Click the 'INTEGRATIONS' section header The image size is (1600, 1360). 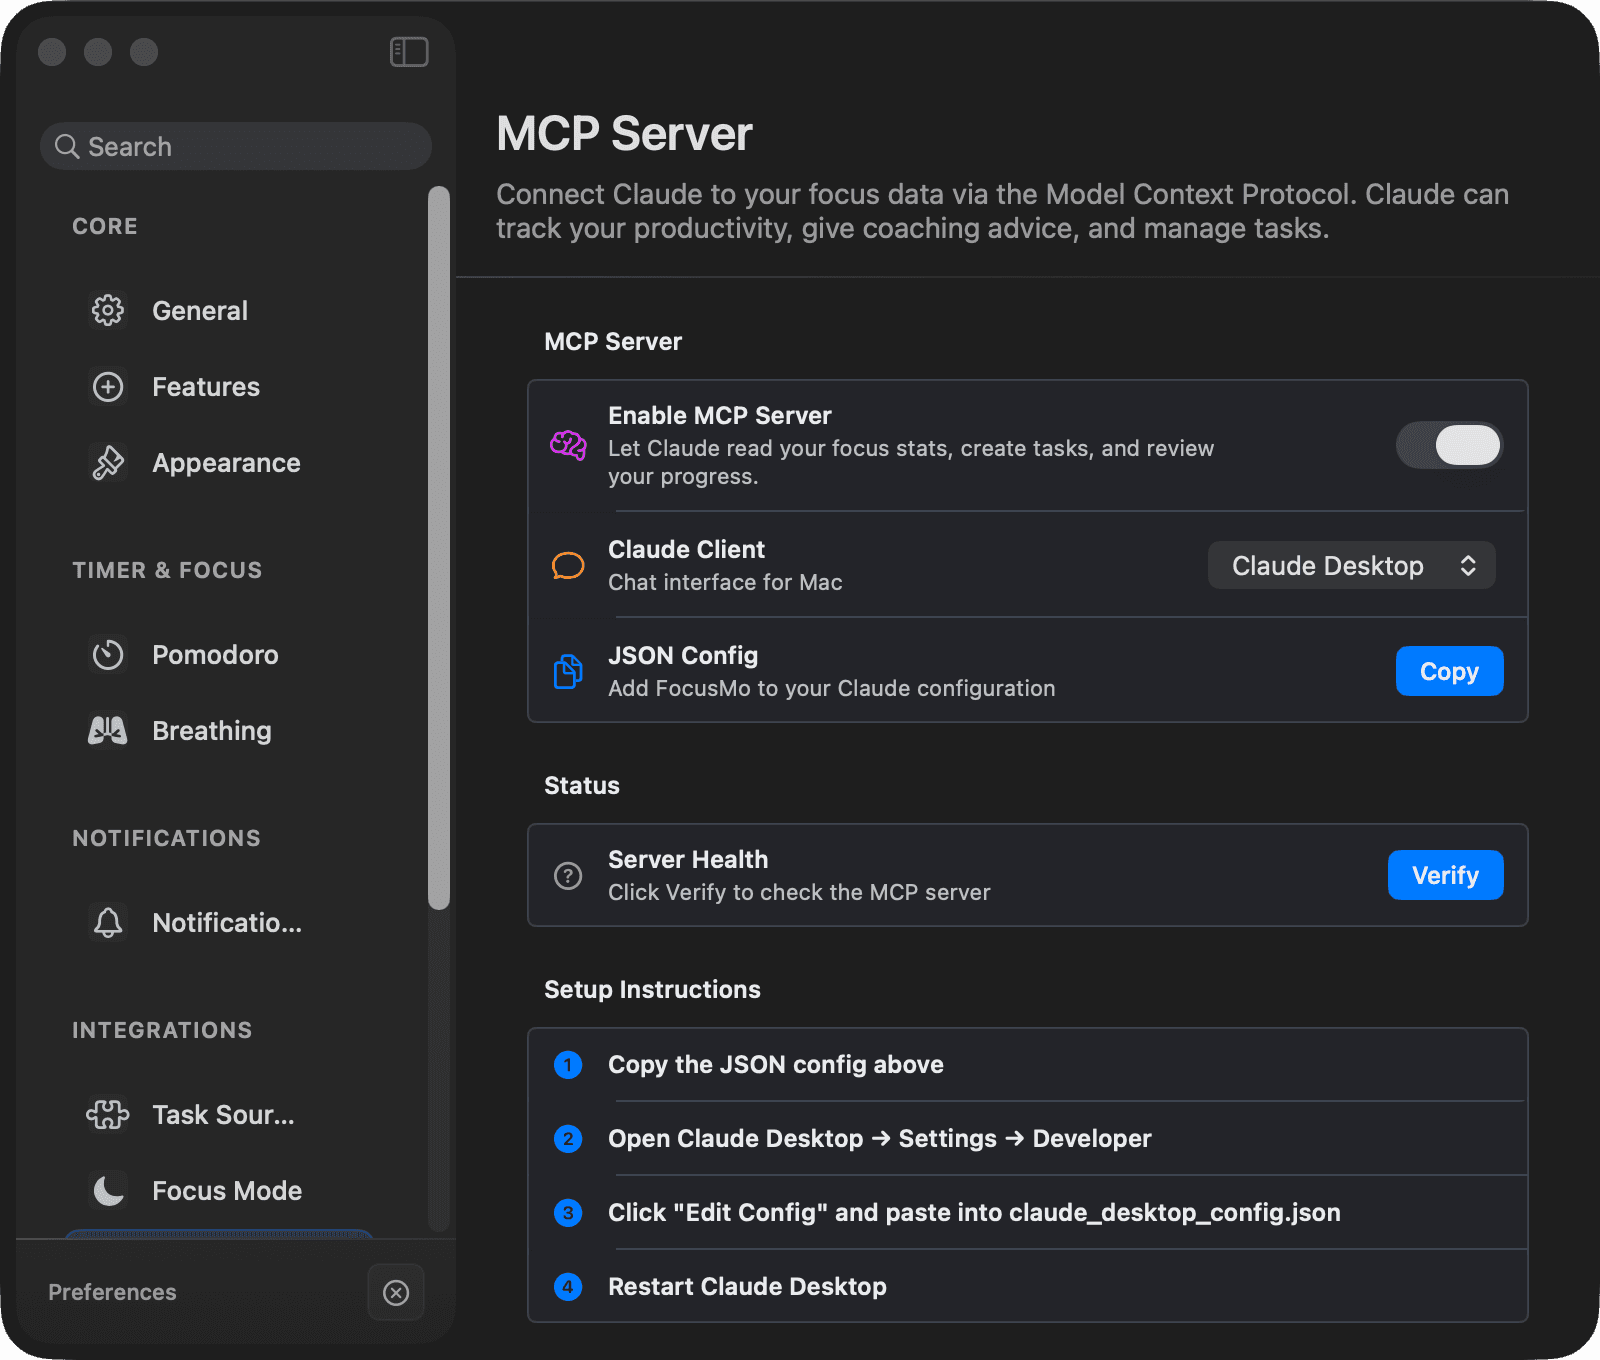pos(162,1030)
